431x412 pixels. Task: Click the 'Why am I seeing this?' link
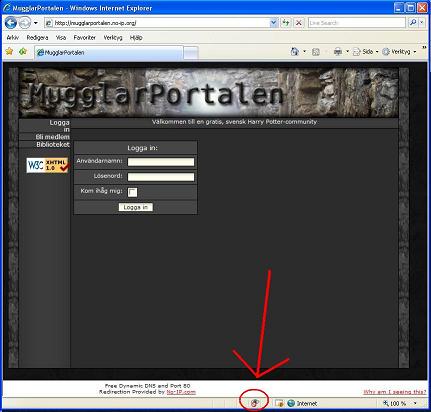[x=395, y=392]
